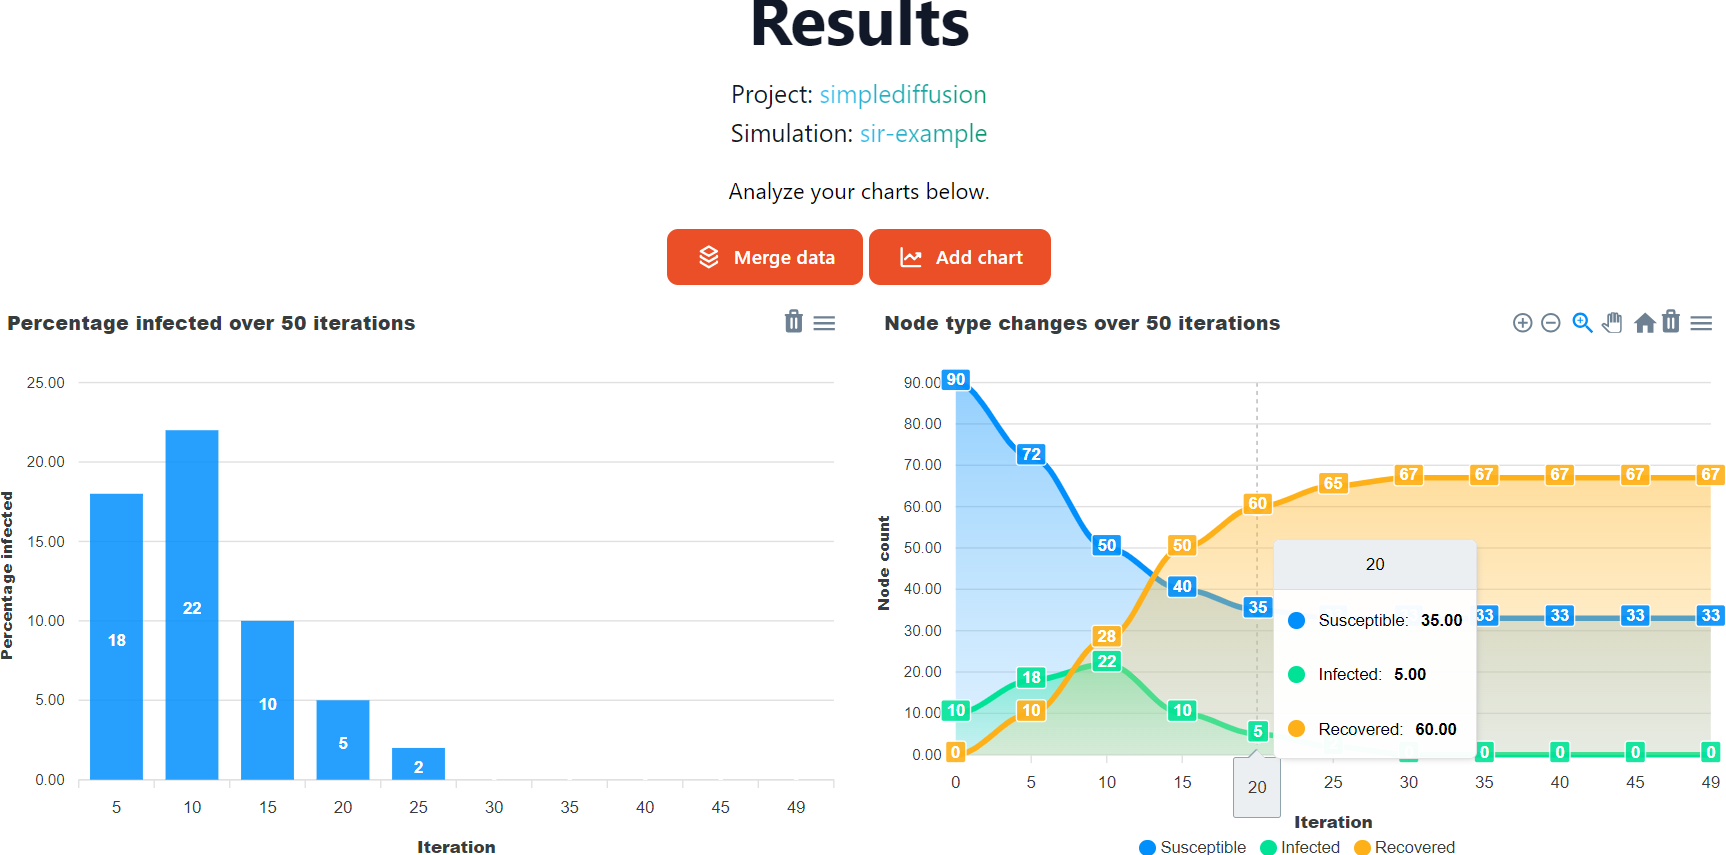The width and height of the screenshot is (1726, 855).
Task: Activate the panning hand tool
Action: click(x=1612, y=323)
